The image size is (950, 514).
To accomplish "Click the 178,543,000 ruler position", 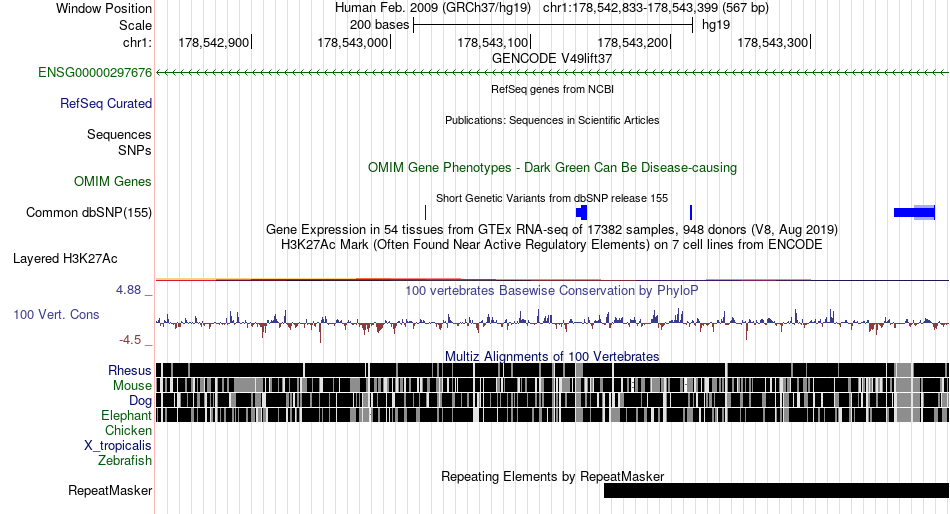I will [x=353, y=42].
